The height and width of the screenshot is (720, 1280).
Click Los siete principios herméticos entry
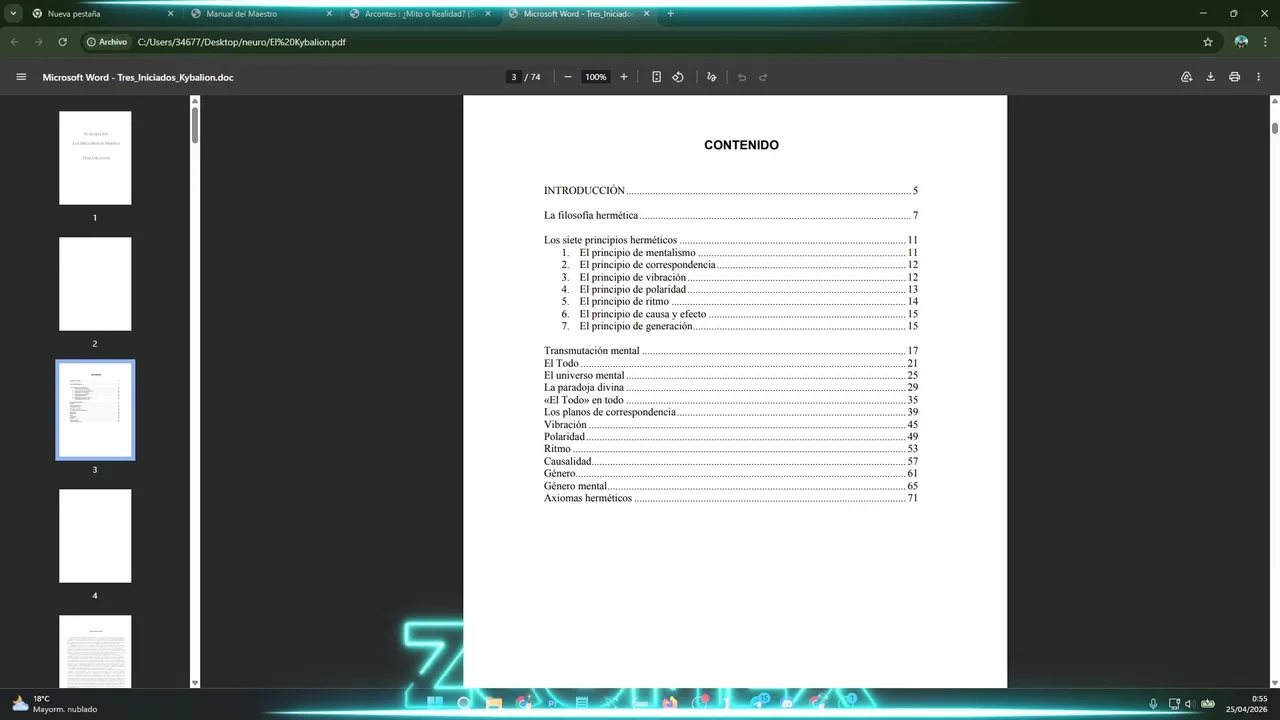(x=731, y=240)
